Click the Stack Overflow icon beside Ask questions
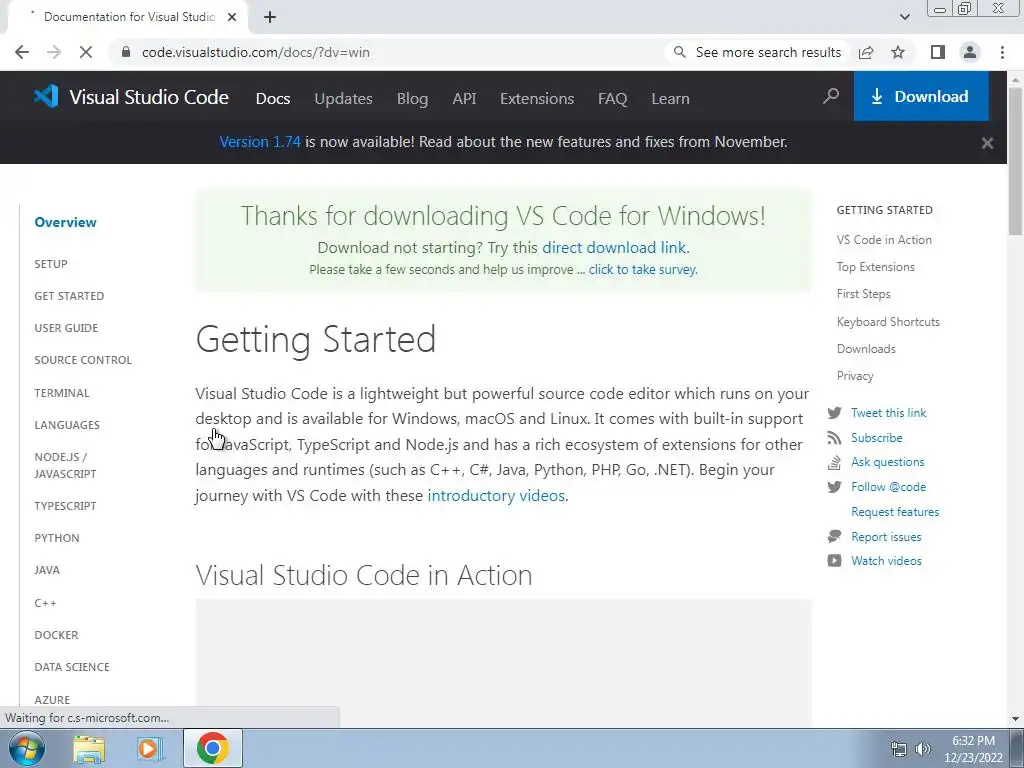 coord(835,462)
